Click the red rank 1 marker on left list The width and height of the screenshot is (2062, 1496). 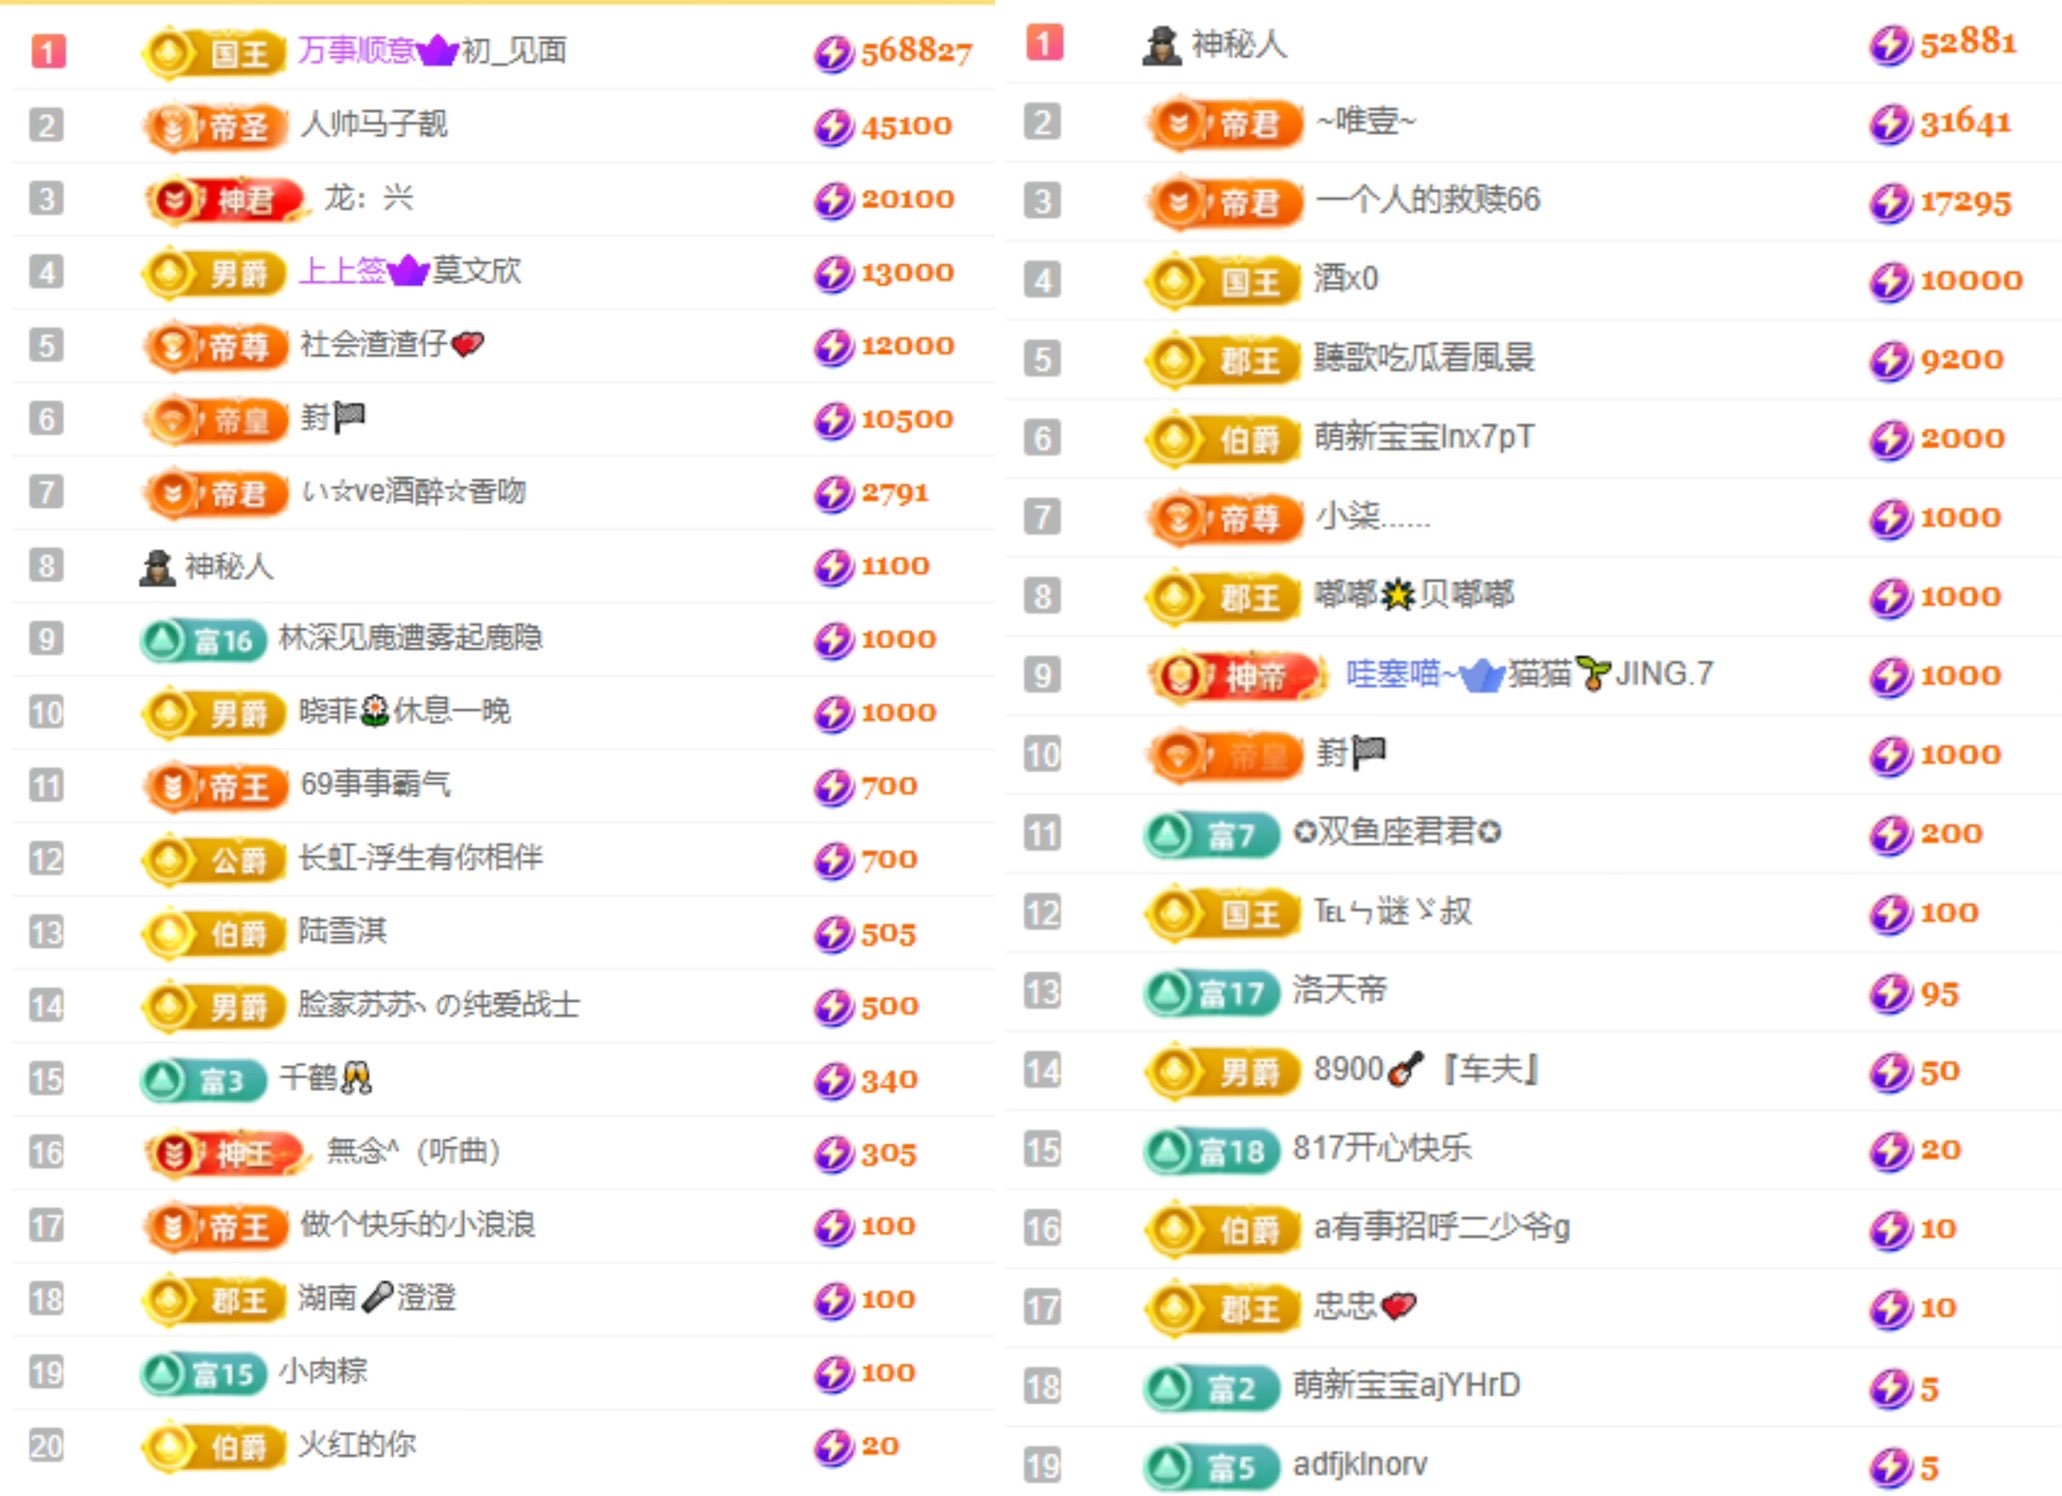(x=48, y=51)
